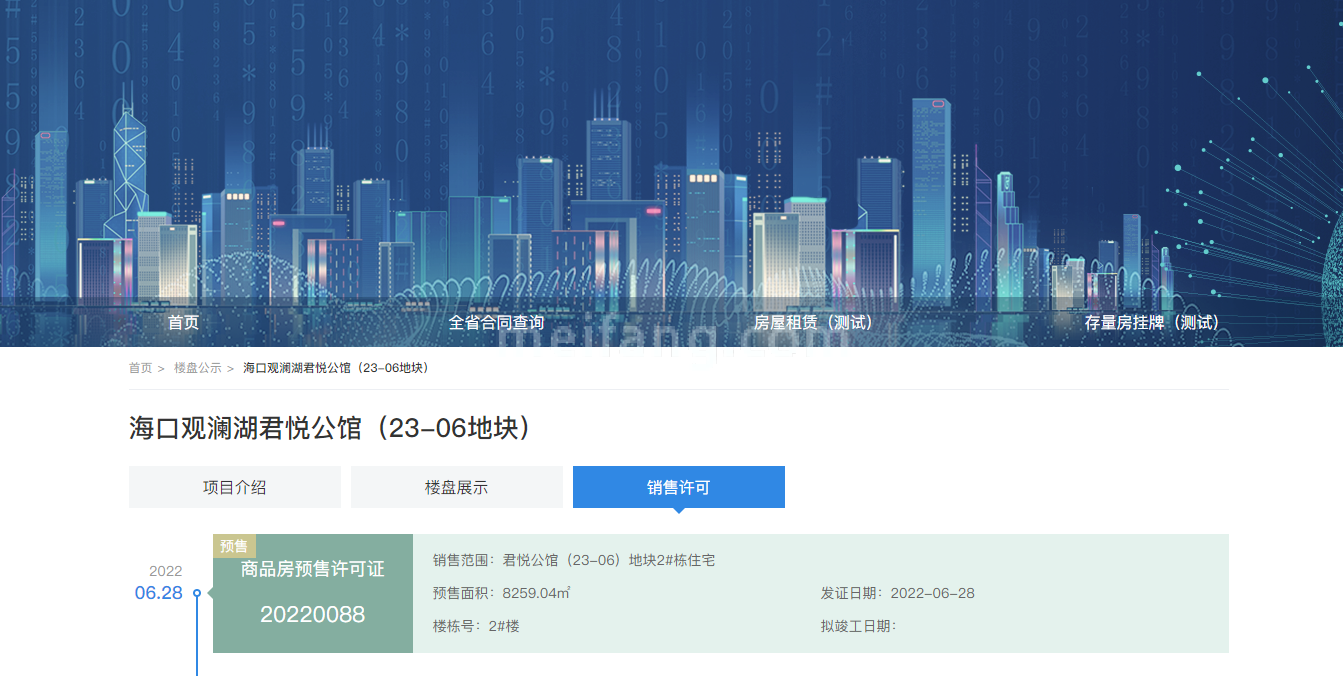Open 全省合同查询 in the navigation bar
The height and width of the screenshot is (676, 1343).
[x=496, y=322]
